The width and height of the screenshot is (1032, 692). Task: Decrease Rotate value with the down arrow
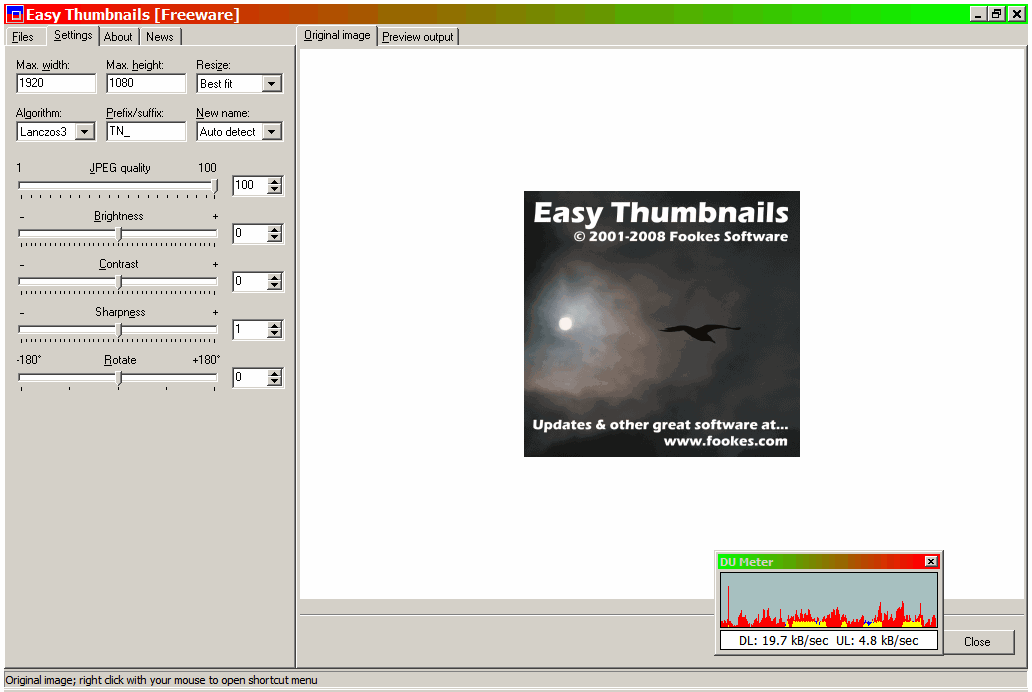274,383
